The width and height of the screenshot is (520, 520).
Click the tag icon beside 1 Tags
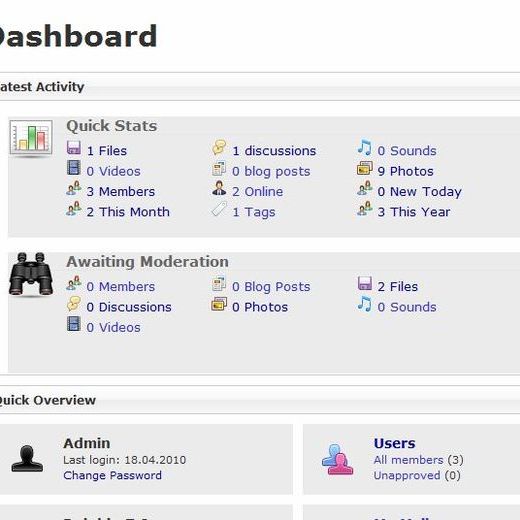(x=219, y=209)
